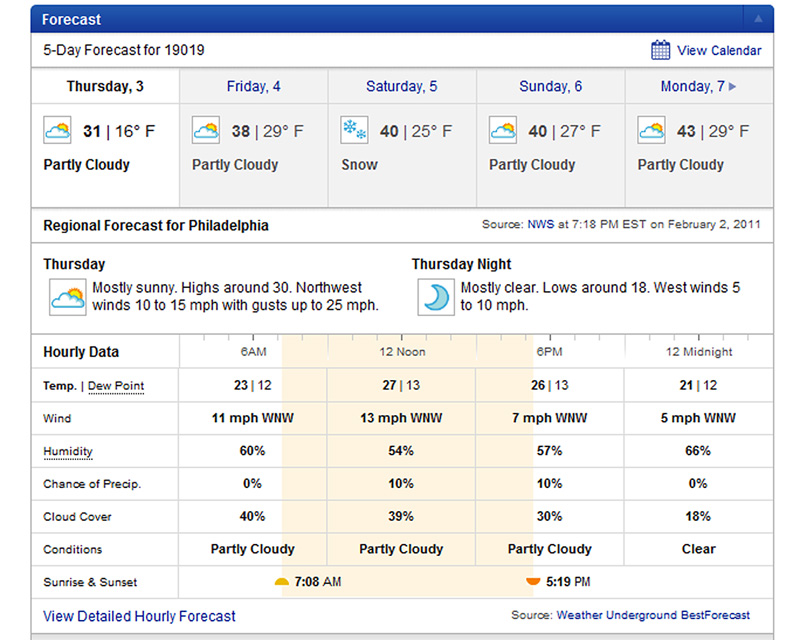
Task: Select the Thursday, 3 forecast tab
Action: pos(105,87)
